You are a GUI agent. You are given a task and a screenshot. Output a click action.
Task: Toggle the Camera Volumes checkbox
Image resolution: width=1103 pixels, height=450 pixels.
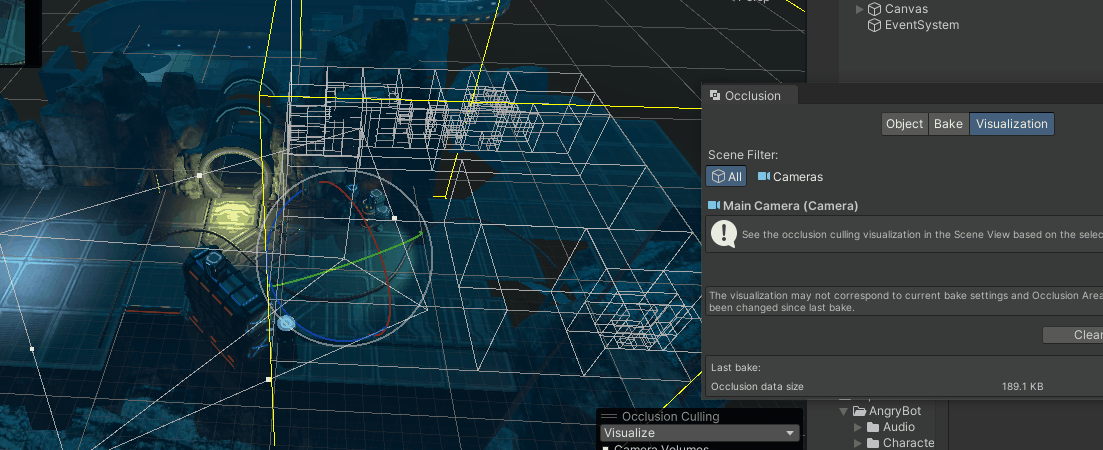(606, 447)
